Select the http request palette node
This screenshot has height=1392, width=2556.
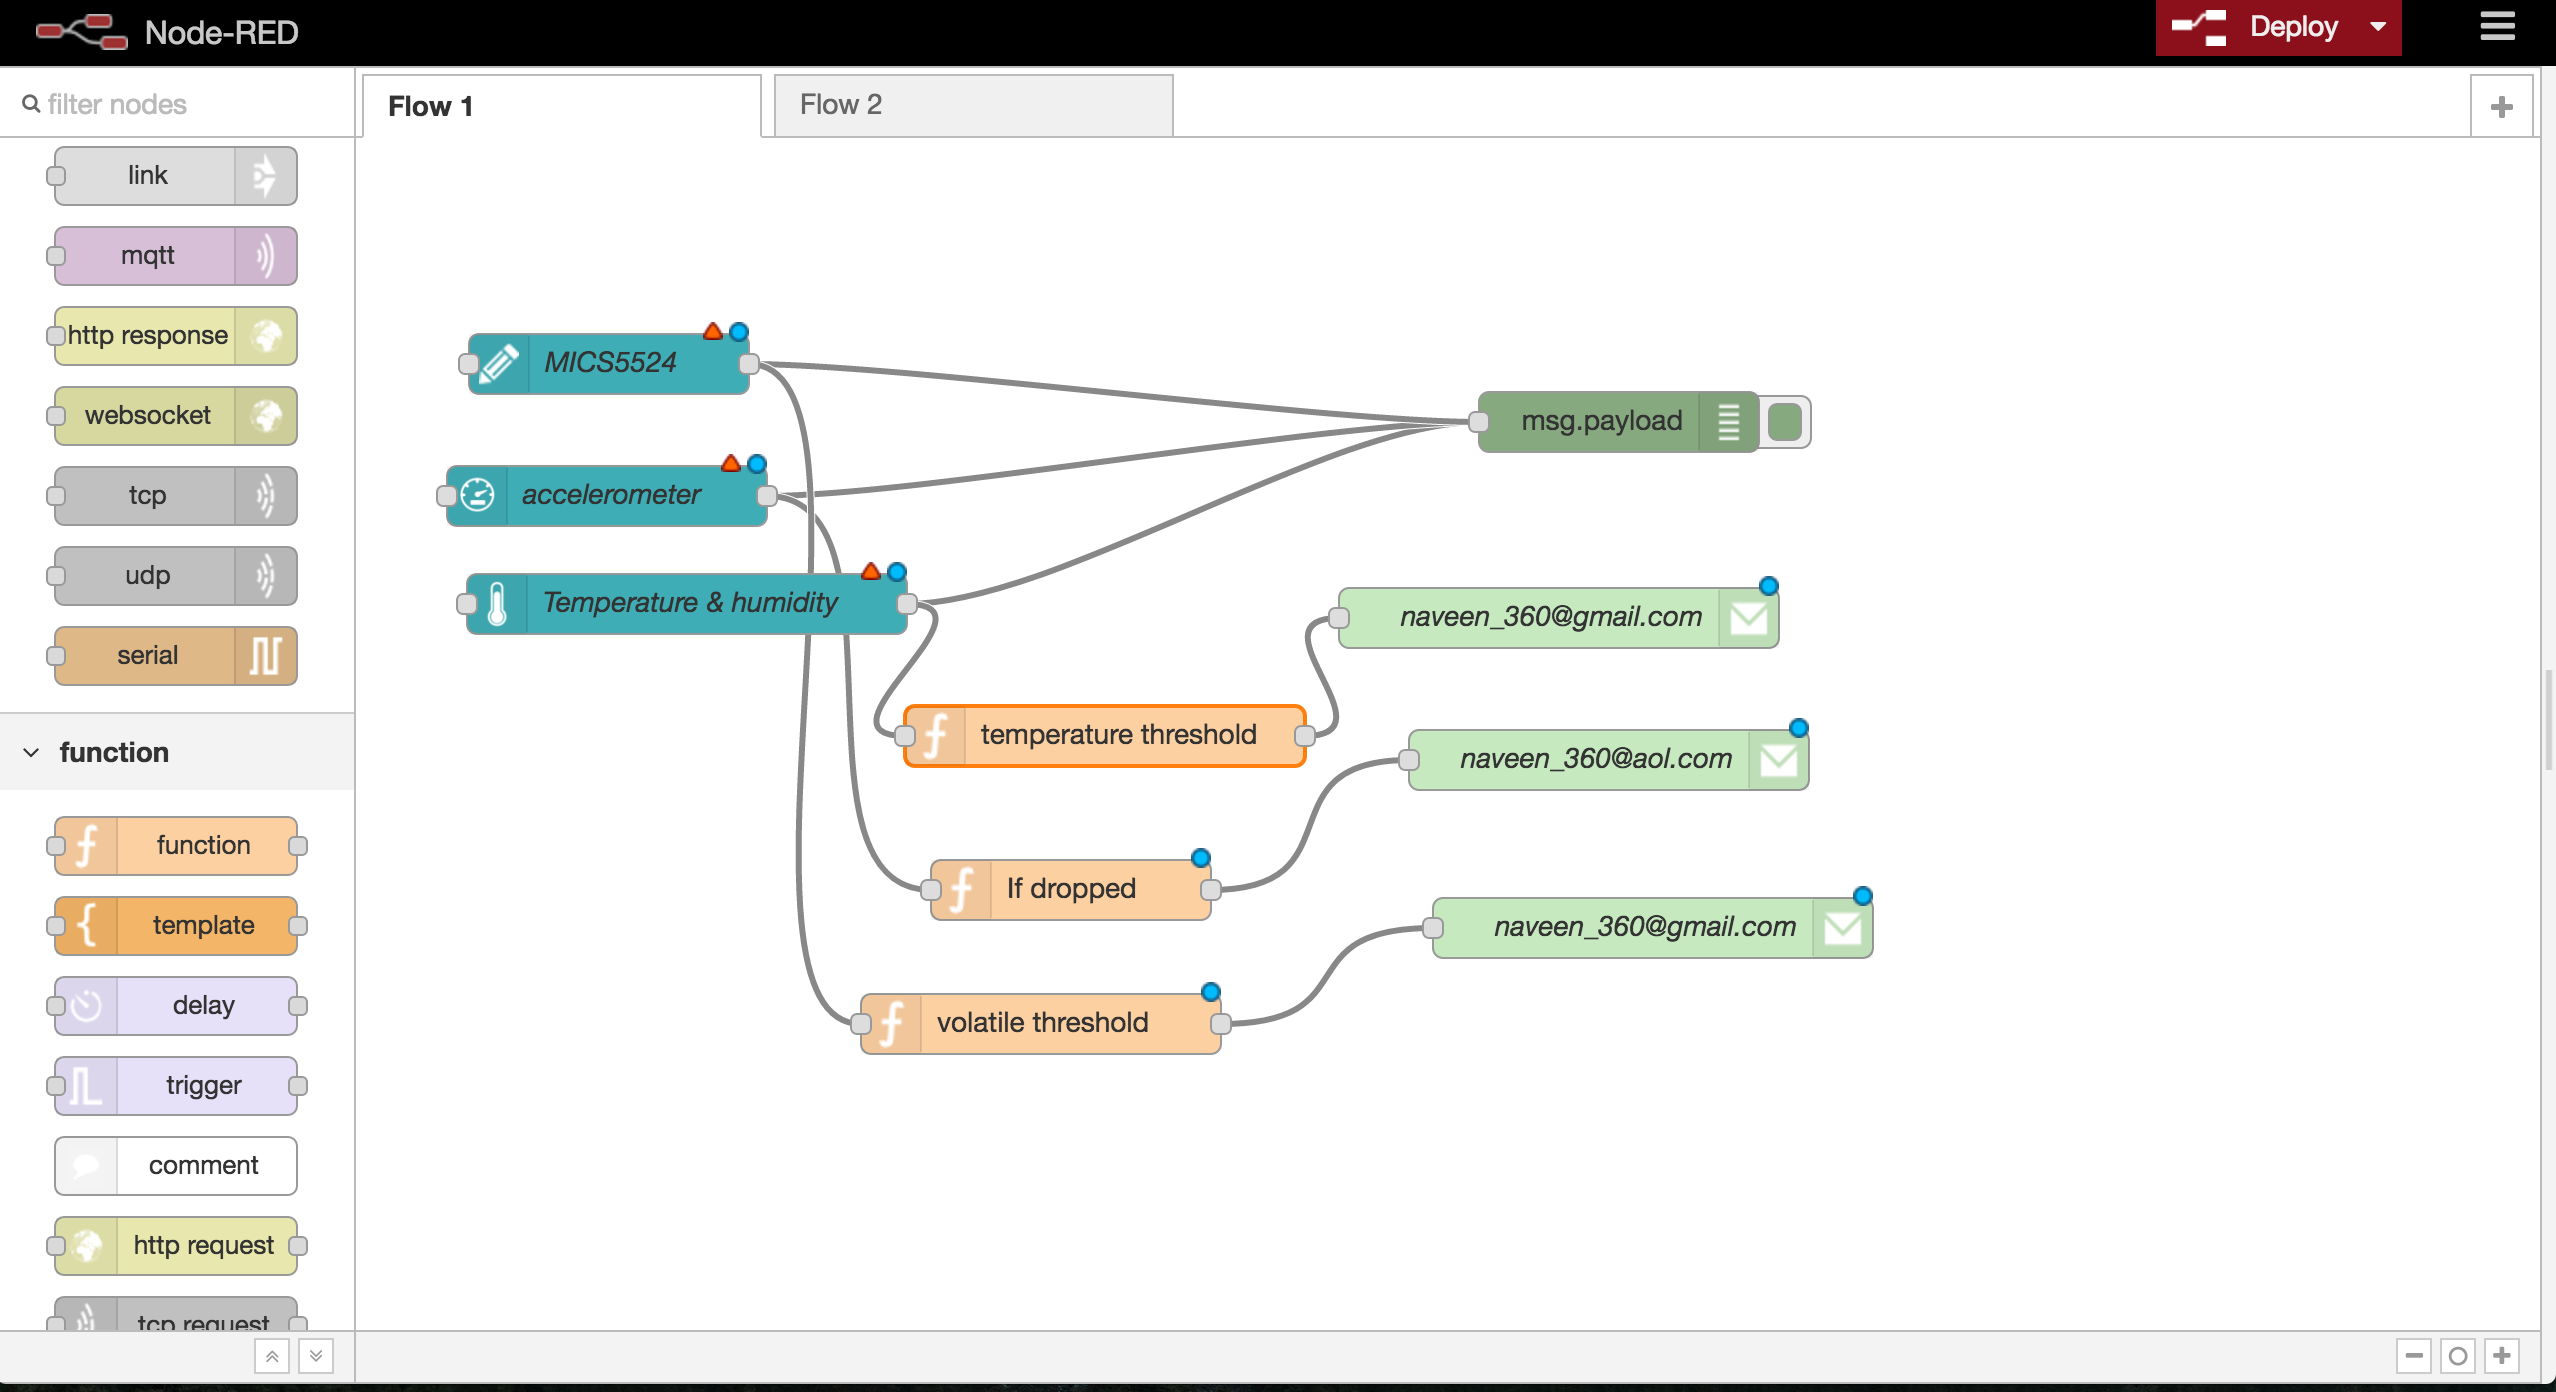click(176, 1245)
